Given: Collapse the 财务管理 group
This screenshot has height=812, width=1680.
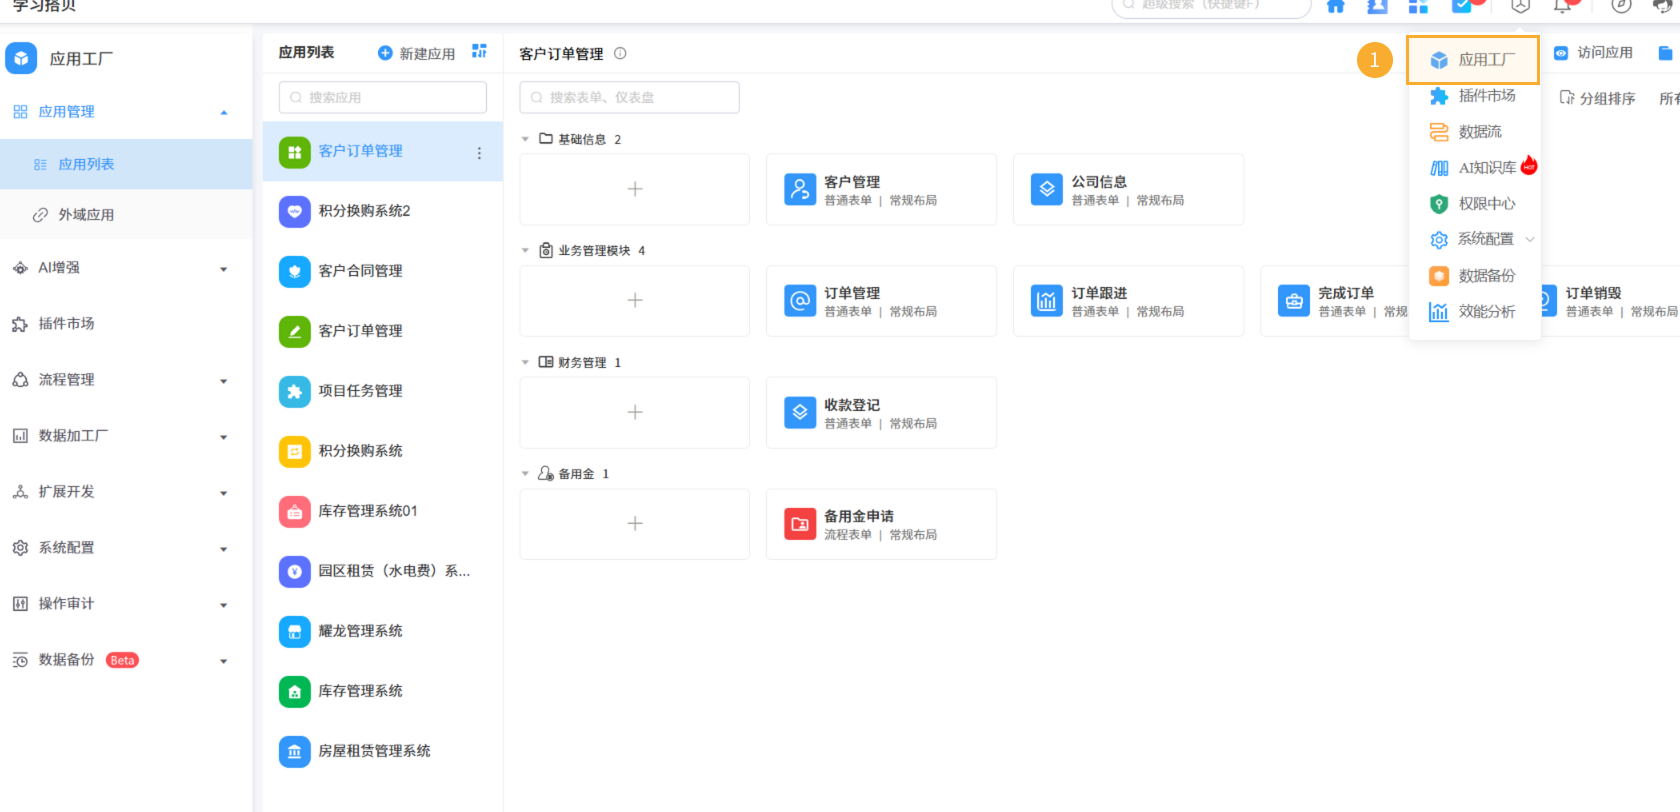Looking at the screenshot, I should (525, 362).
